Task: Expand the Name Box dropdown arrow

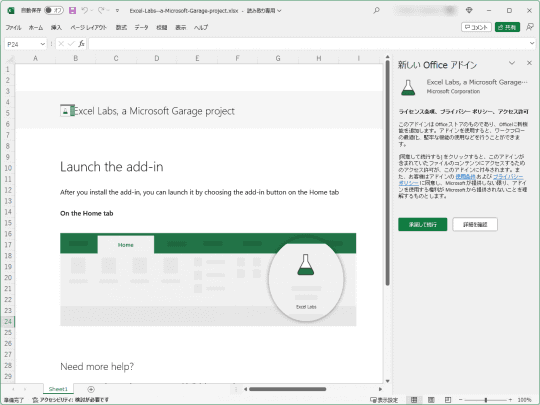Action: (43, 44)
